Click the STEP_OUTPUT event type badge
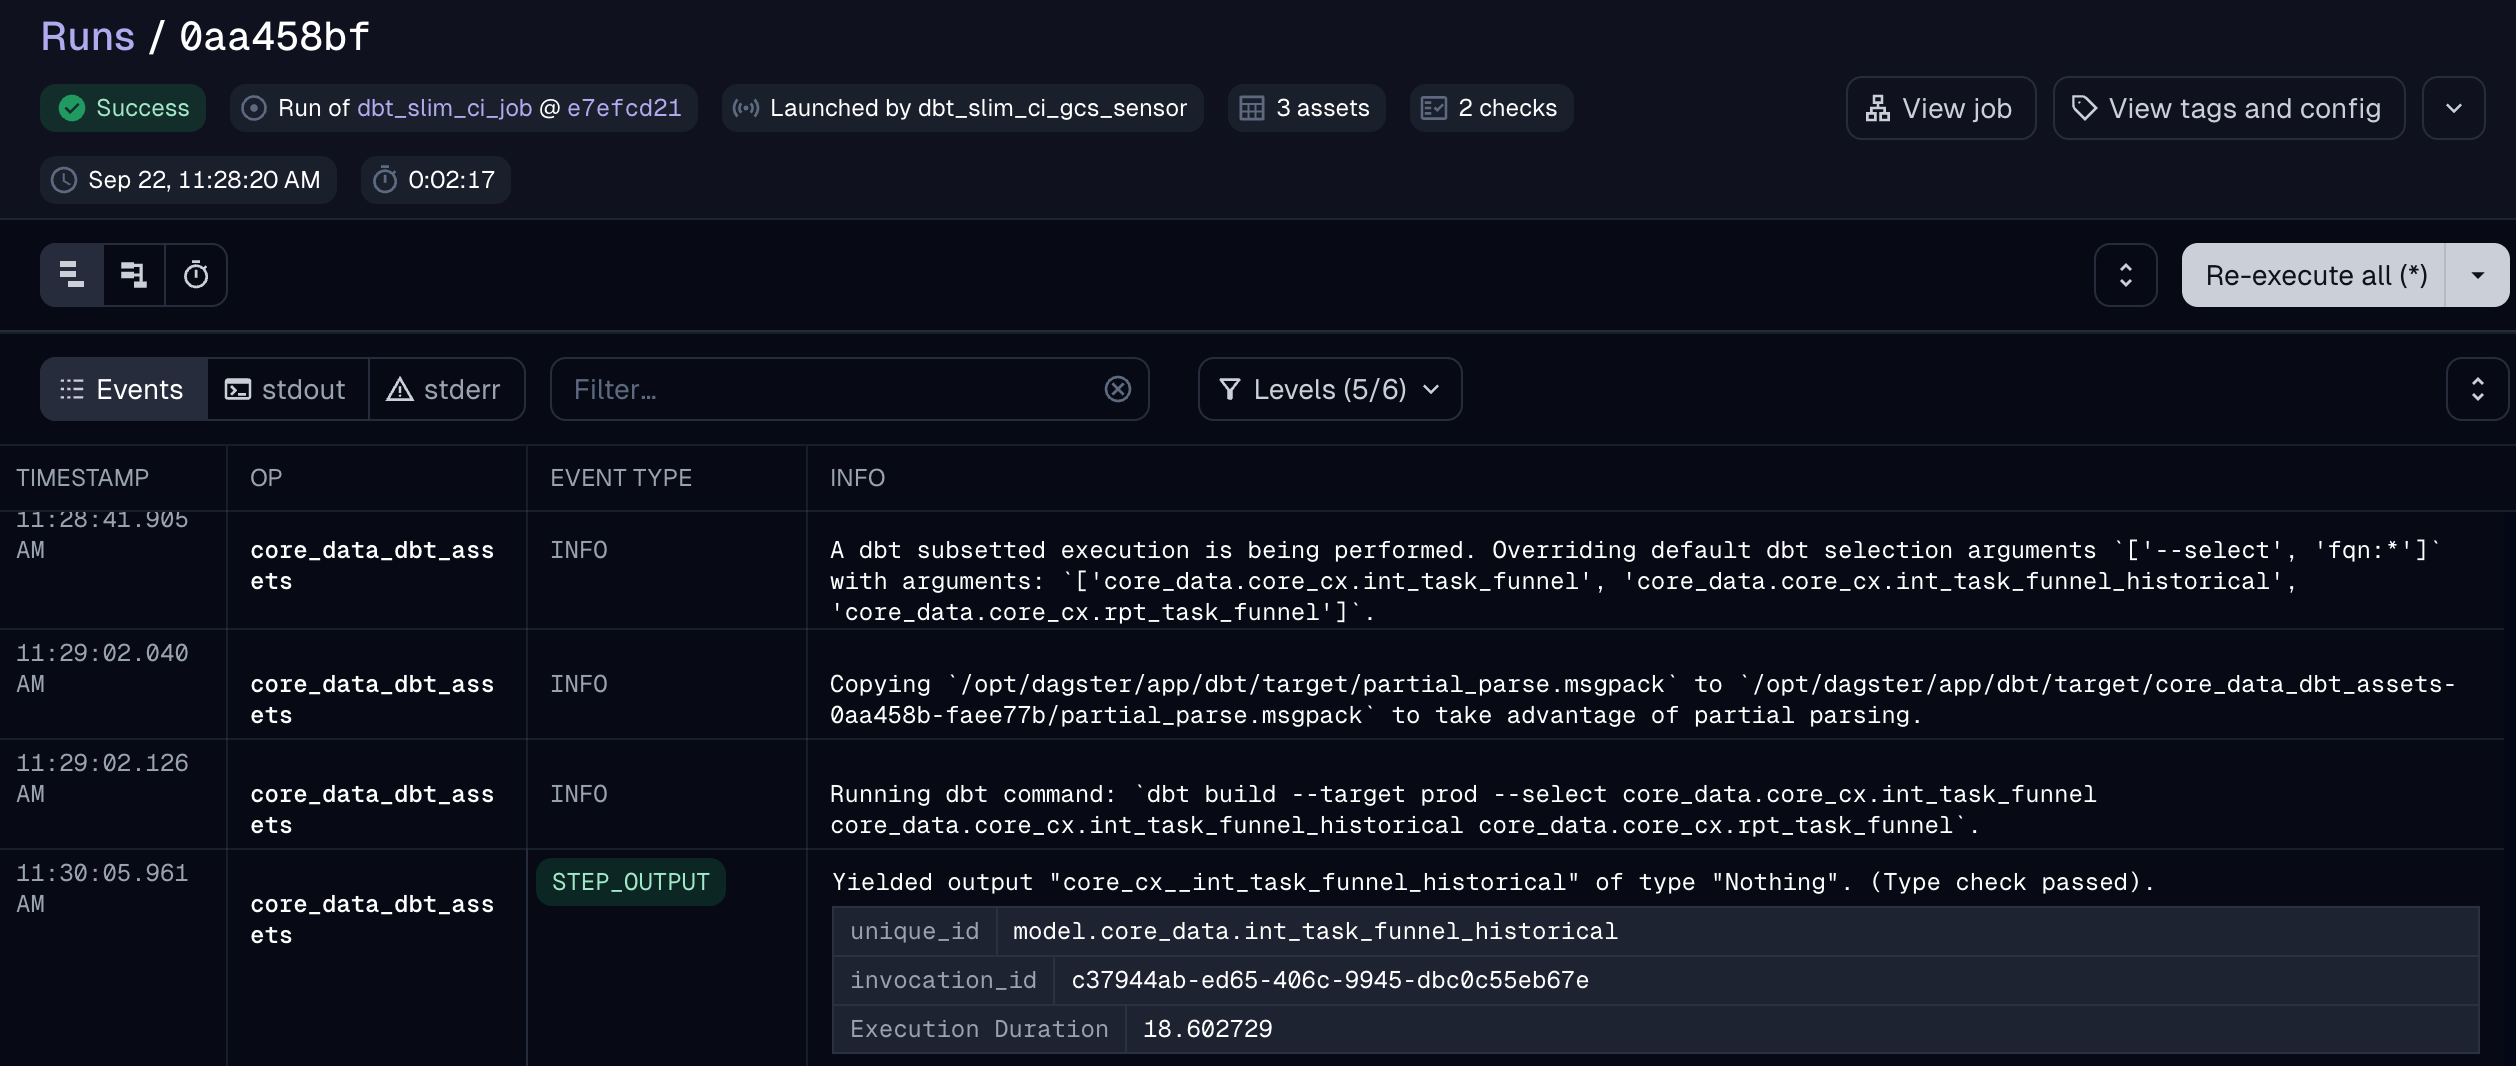 click(631, 882)
